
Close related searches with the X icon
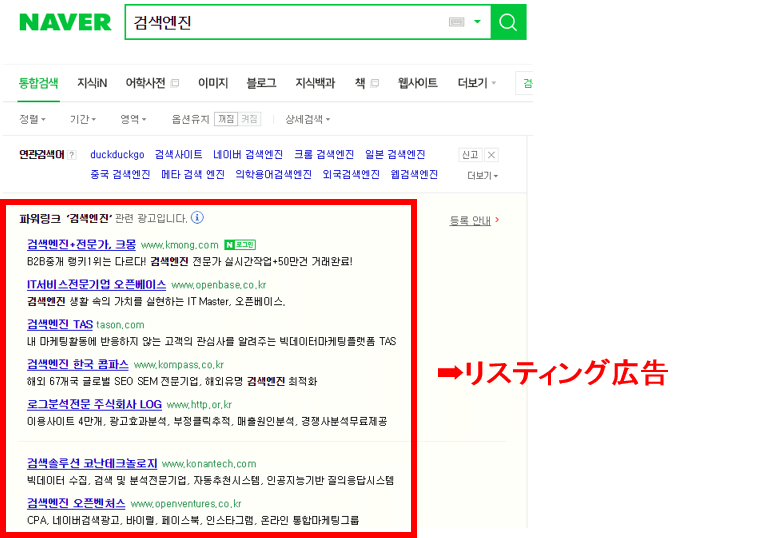pyautogui.click(x=491, y=155)
